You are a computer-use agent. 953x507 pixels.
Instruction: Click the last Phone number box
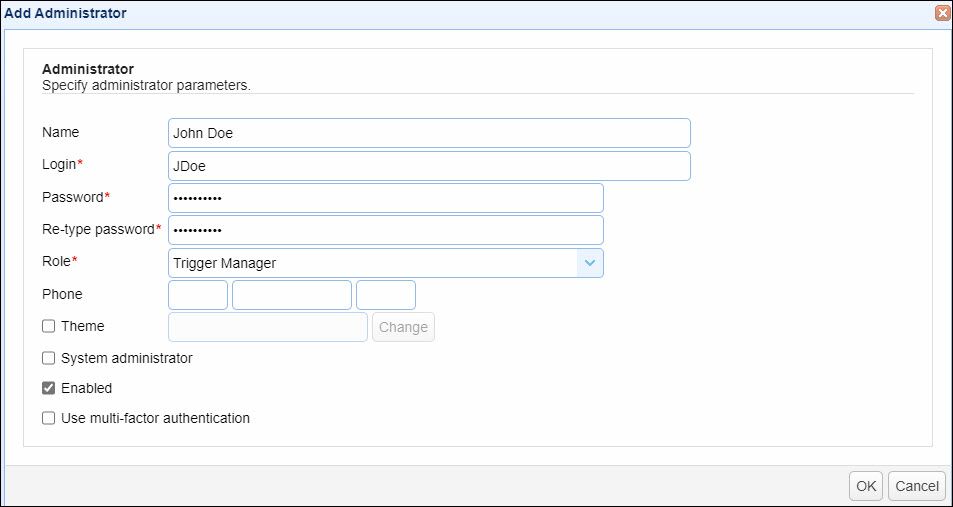(385, 295)
